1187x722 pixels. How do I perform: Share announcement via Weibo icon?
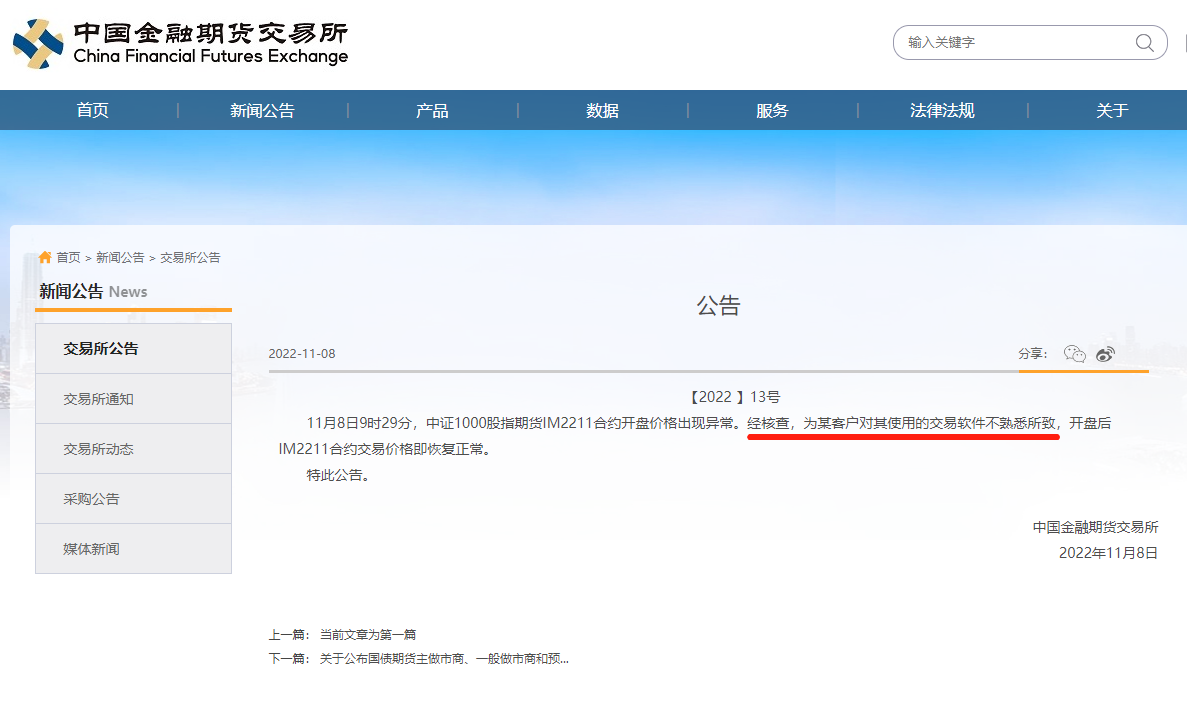1105,353
